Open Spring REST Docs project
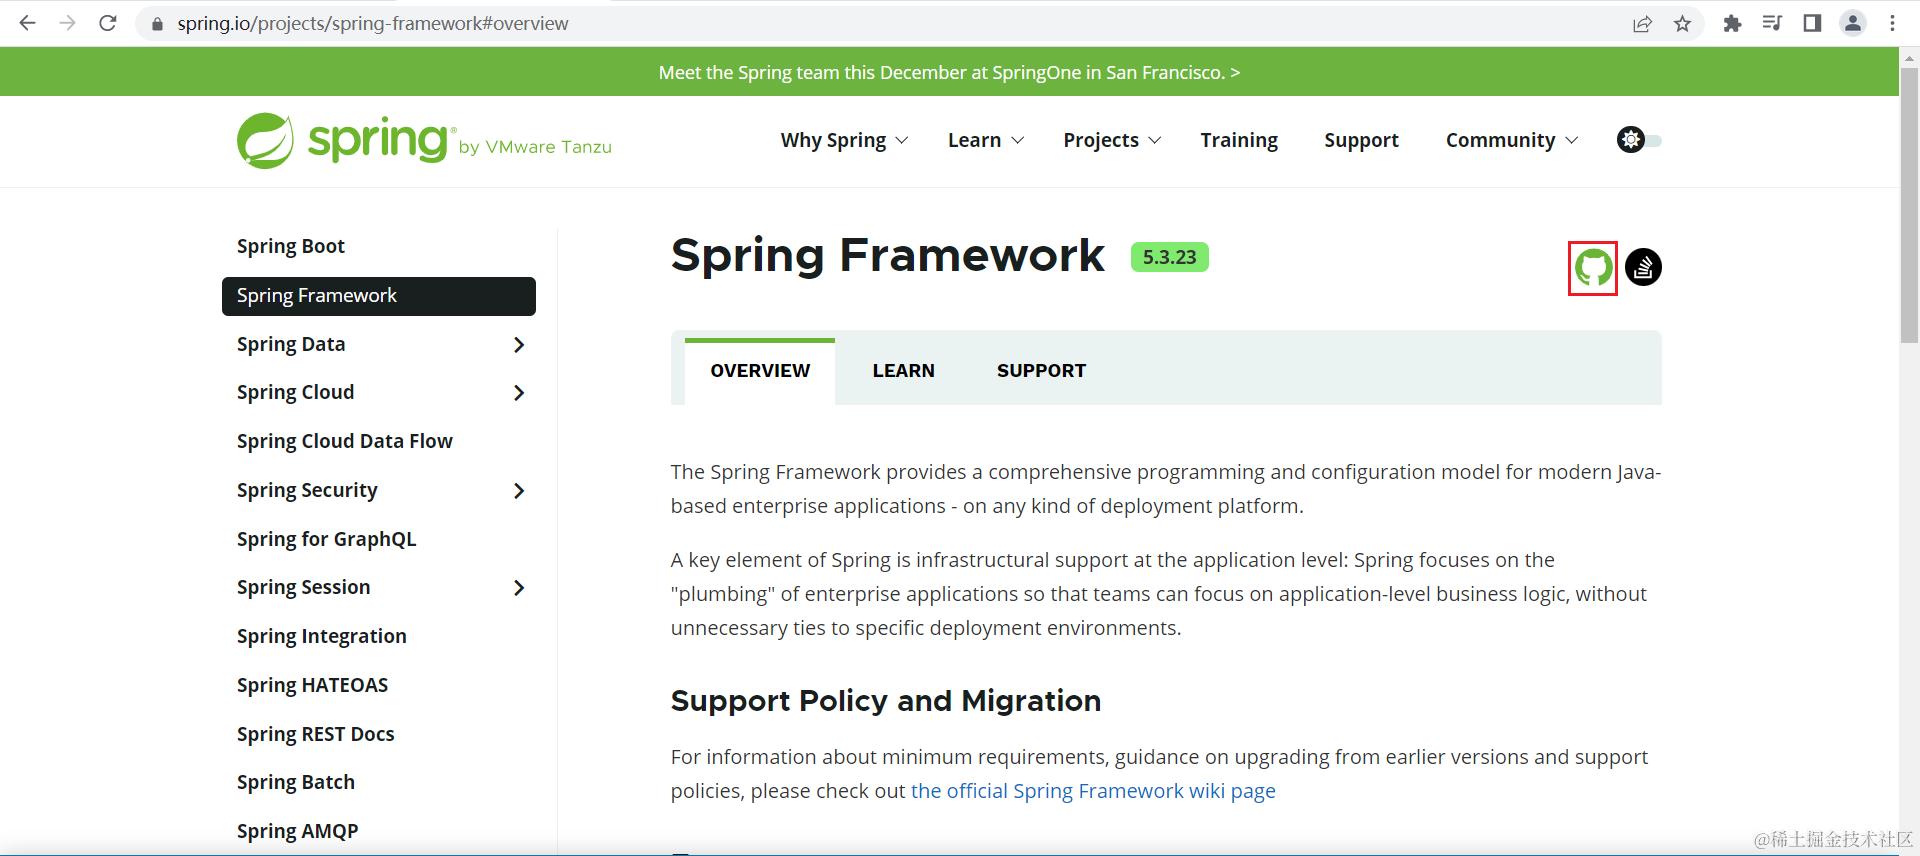 coord(316,734)
